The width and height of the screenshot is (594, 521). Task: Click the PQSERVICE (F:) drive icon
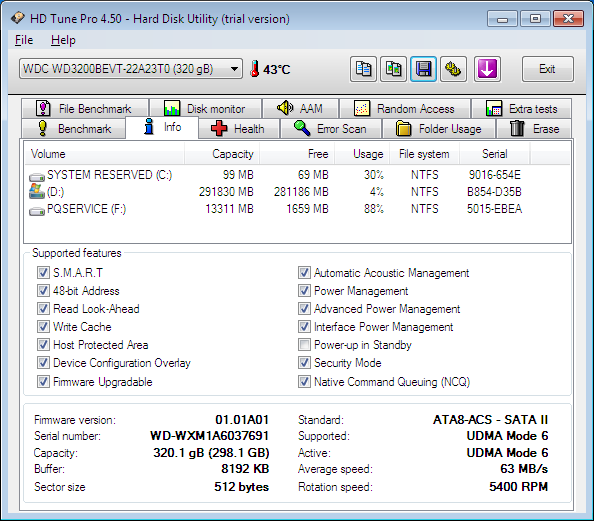tap(37, 211)
